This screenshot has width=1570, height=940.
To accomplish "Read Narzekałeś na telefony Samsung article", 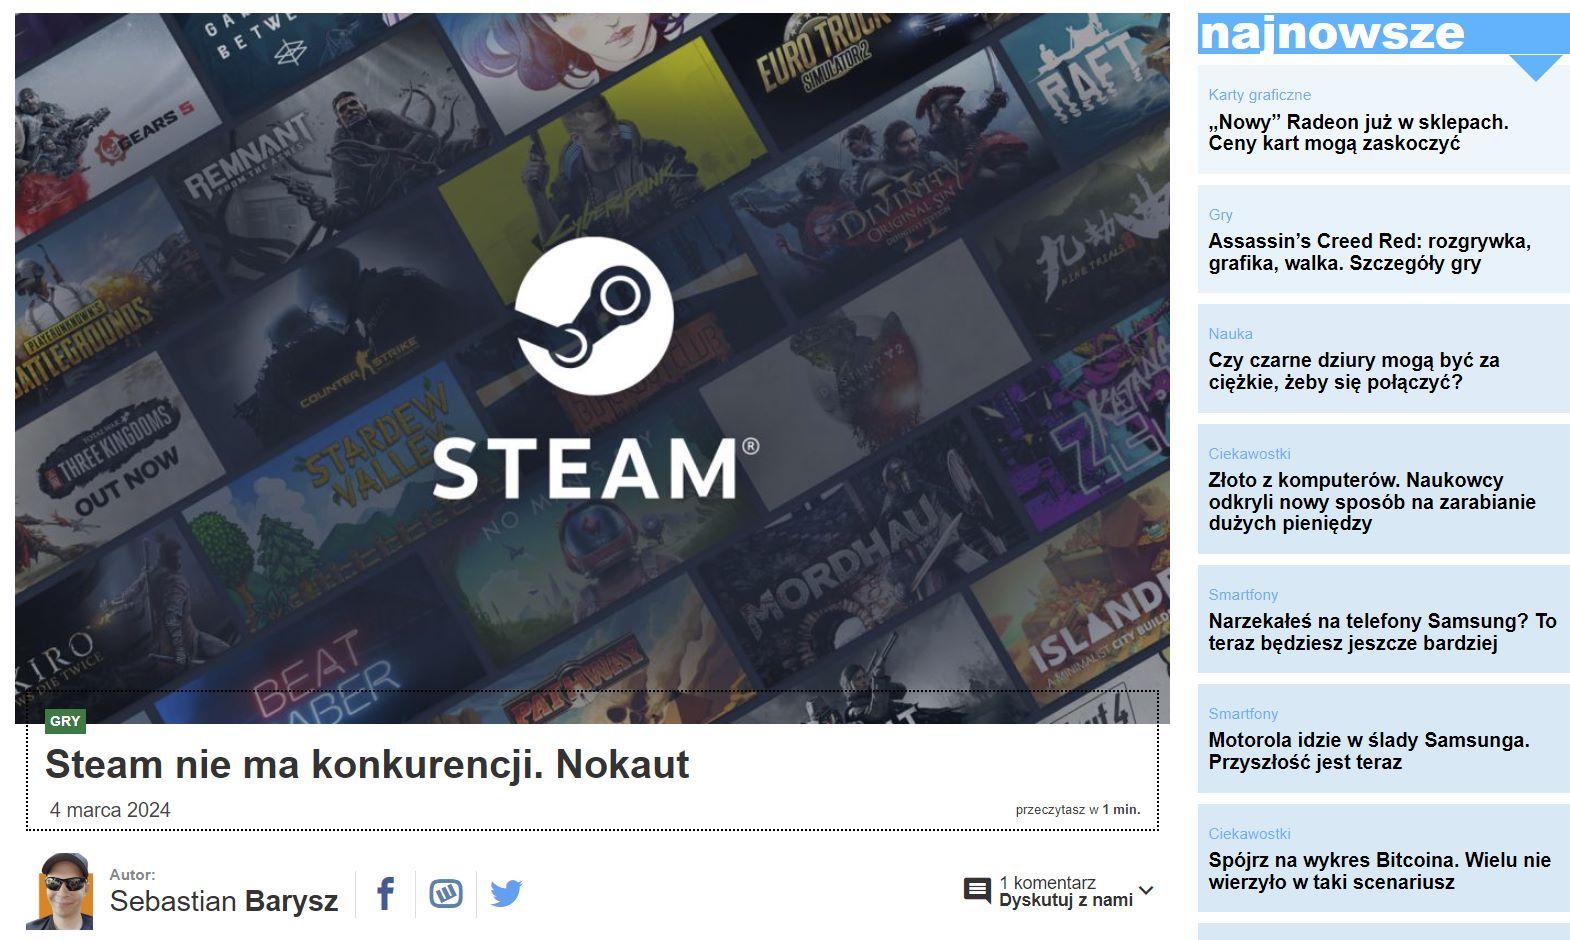I will tap(1382, 632).
